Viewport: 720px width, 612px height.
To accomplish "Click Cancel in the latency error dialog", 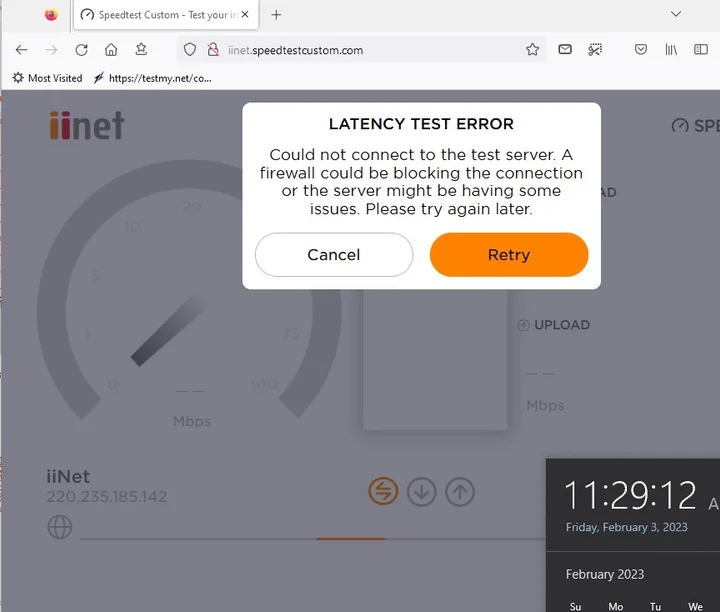I will (x=333, y=255).
